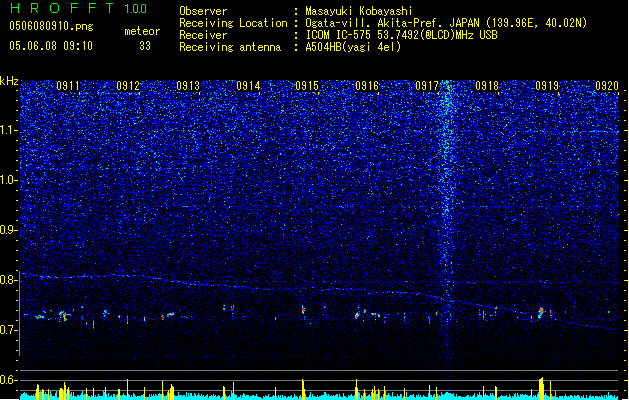Click the 0.9 kHz axis tick label

(8, 230)
